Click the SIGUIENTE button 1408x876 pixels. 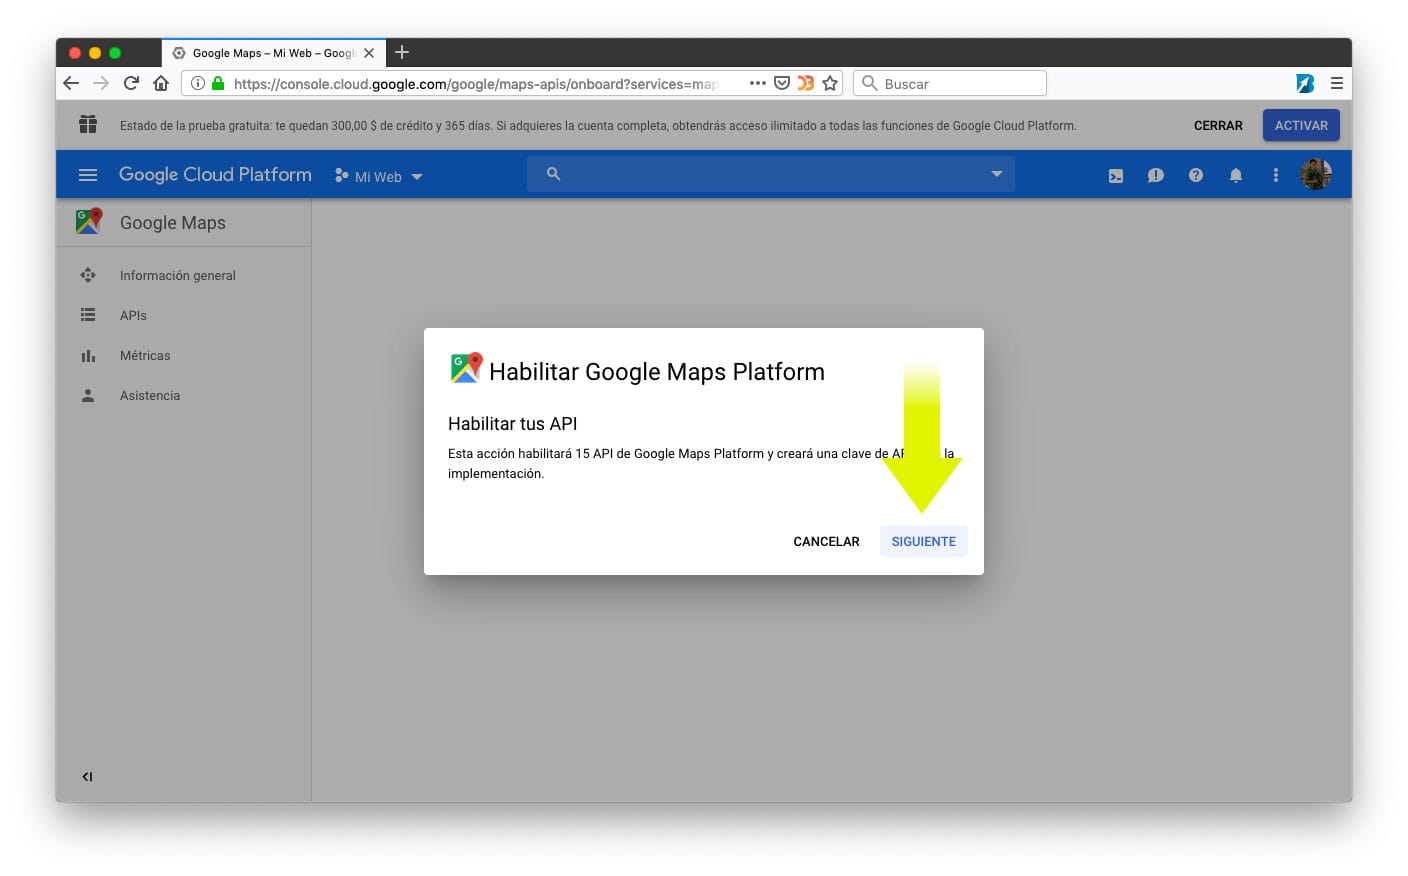pyautogui.click(x=924, y=541)
